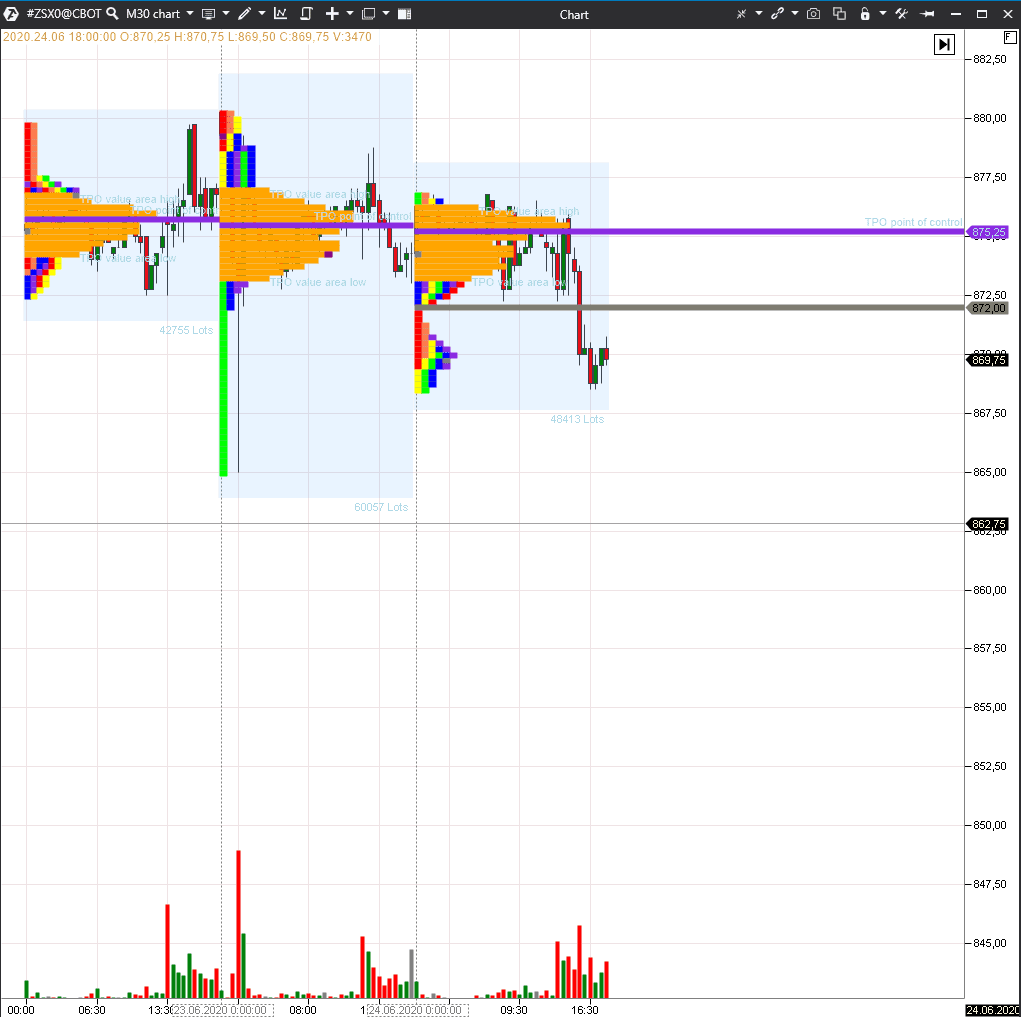Click the duplicate chart window icon

tap(839, 14)
